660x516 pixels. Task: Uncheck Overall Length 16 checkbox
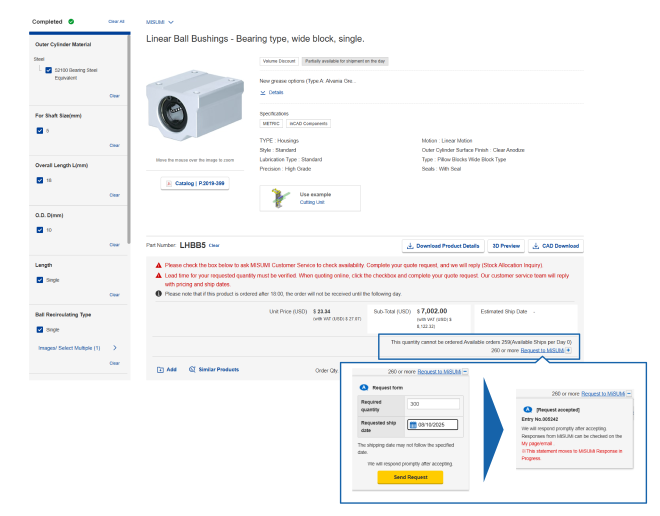tap(38, 180)
